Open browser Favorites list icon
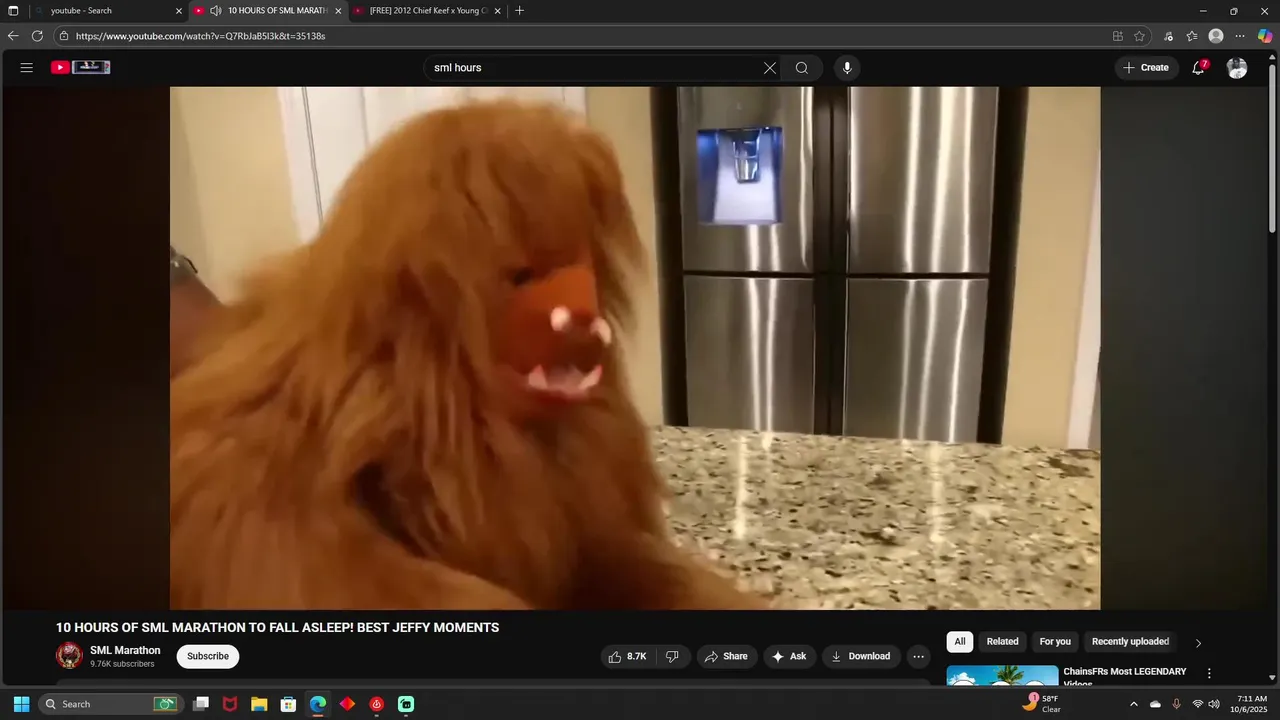The image size is (1280, 720). pos(1192,36)
